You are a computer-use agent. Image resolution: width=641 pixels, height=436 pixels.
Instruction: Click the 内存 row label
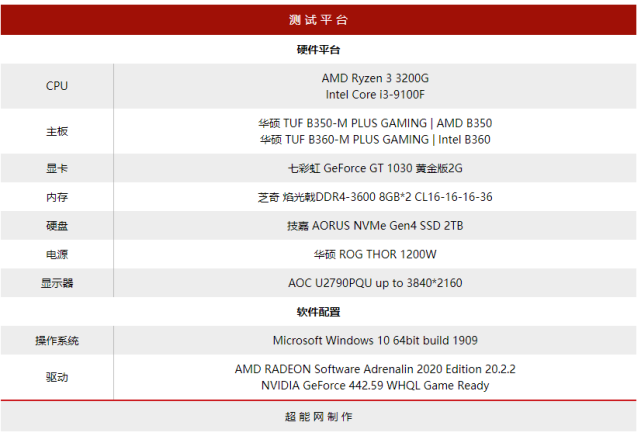coord(57,197)
